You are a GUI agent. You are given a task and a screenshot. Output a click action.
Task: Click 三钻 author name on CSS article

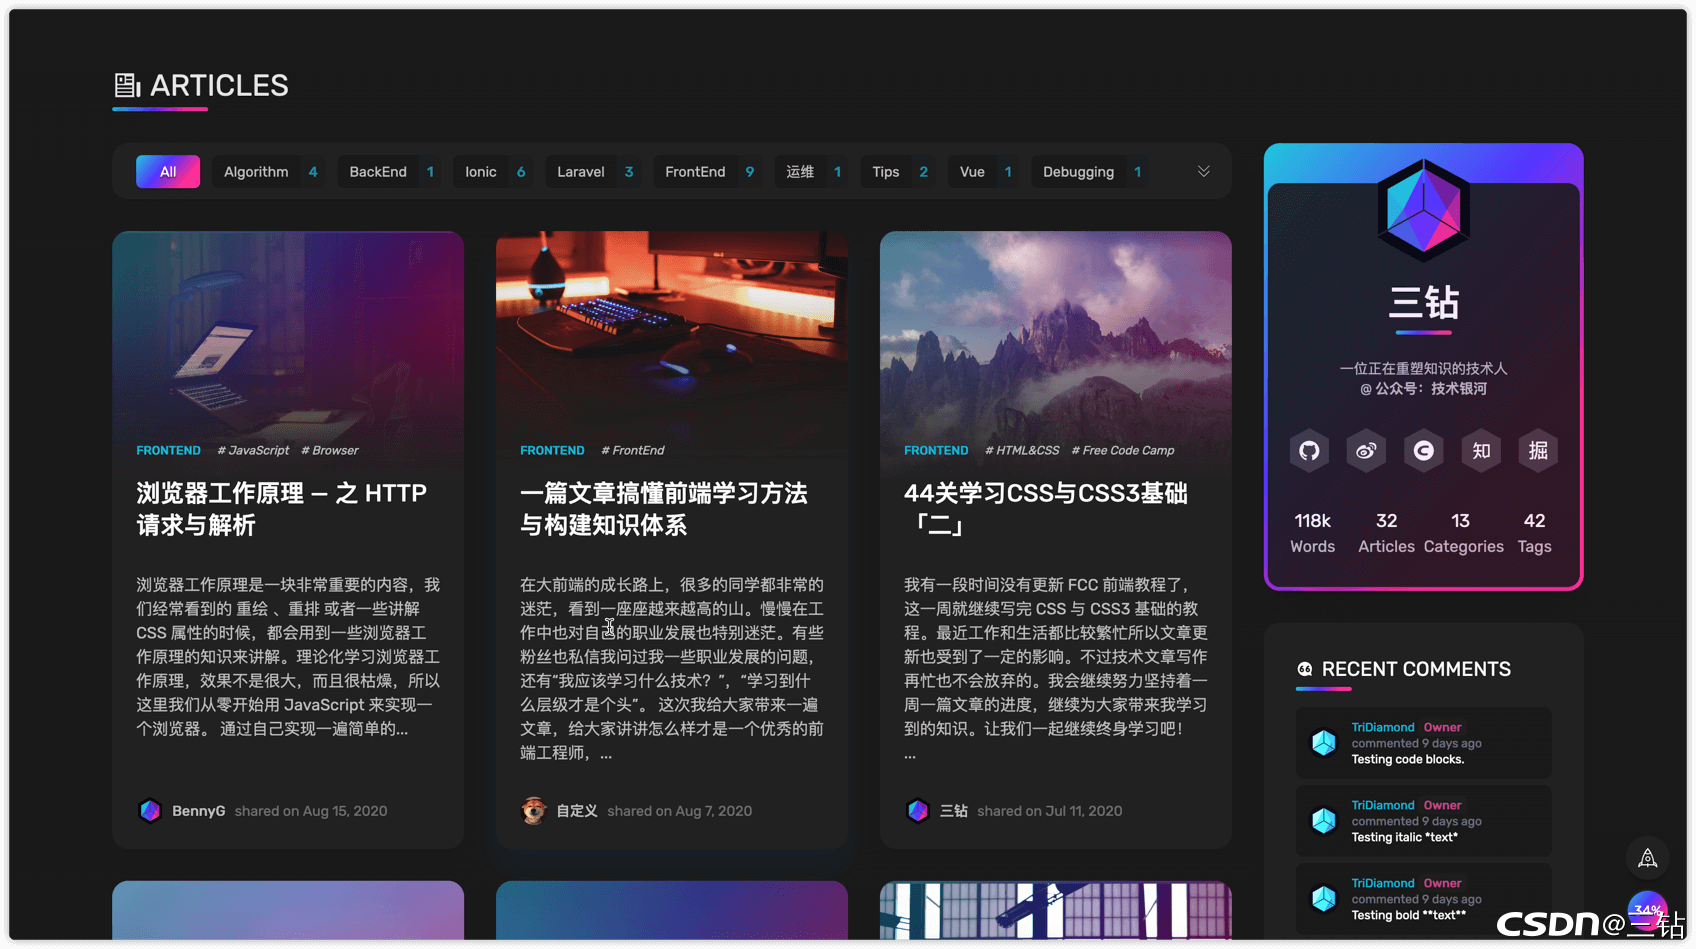tap(954, 811)
